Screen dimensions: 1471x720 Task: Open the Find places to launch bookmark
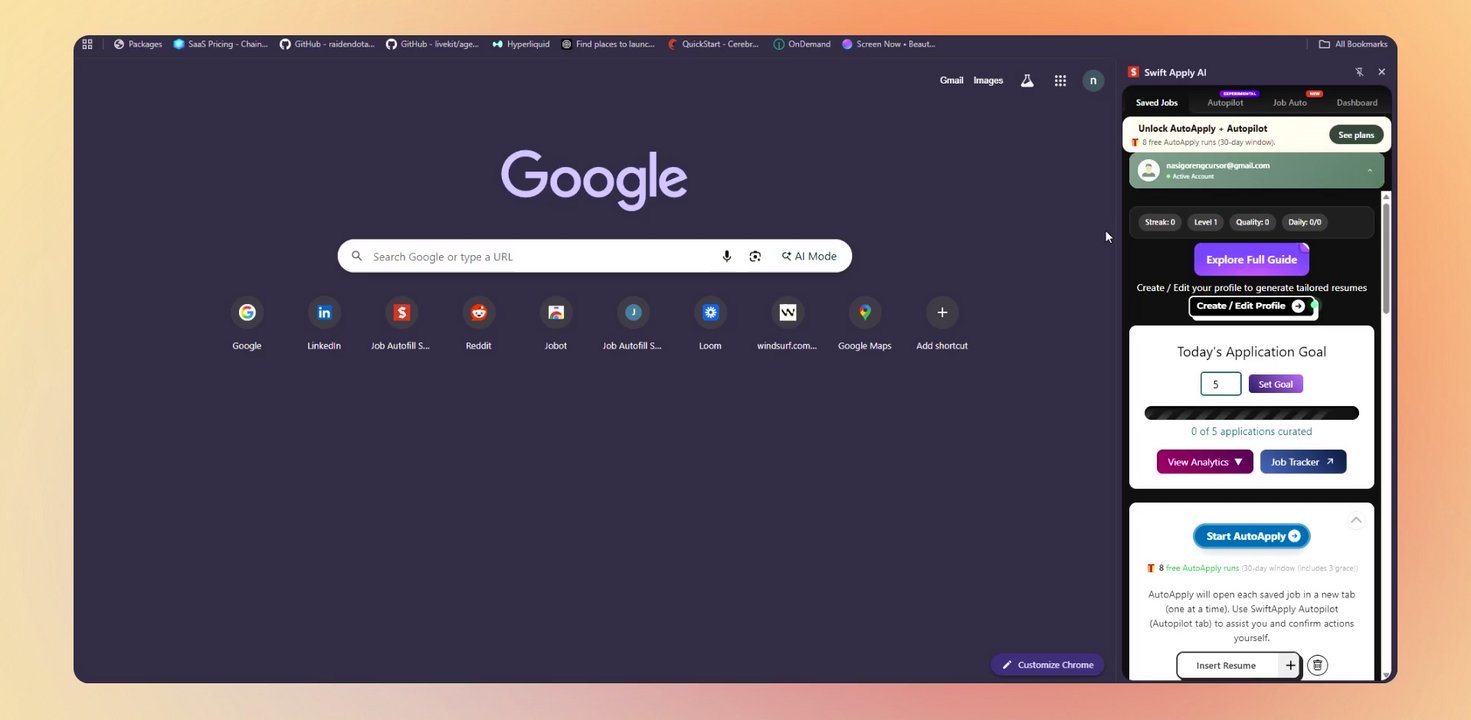(x=608, y=44)
